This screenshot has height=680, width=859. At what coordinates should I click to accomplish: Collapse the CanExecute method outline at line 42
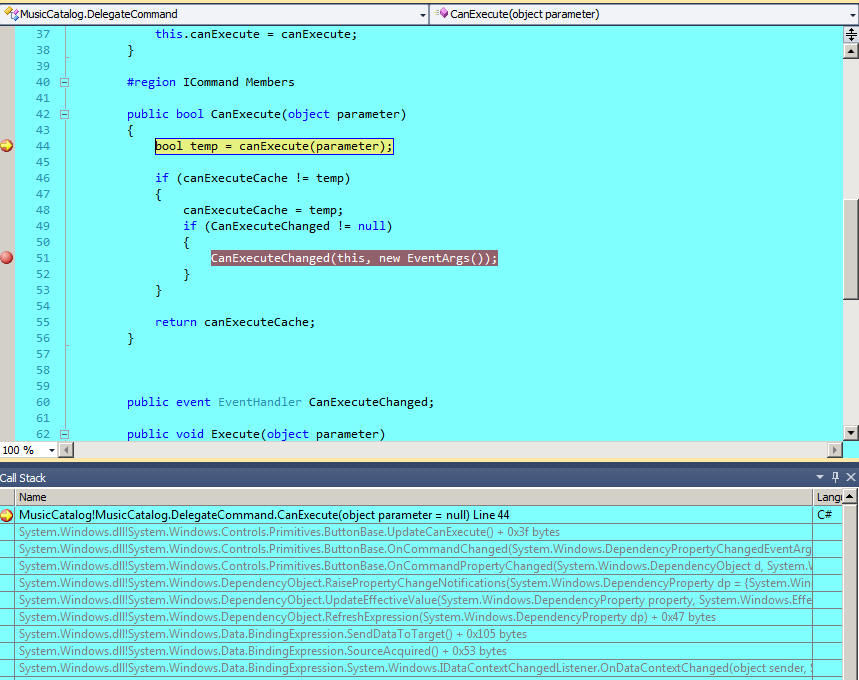pyautogui.click(x=64, y=114)
